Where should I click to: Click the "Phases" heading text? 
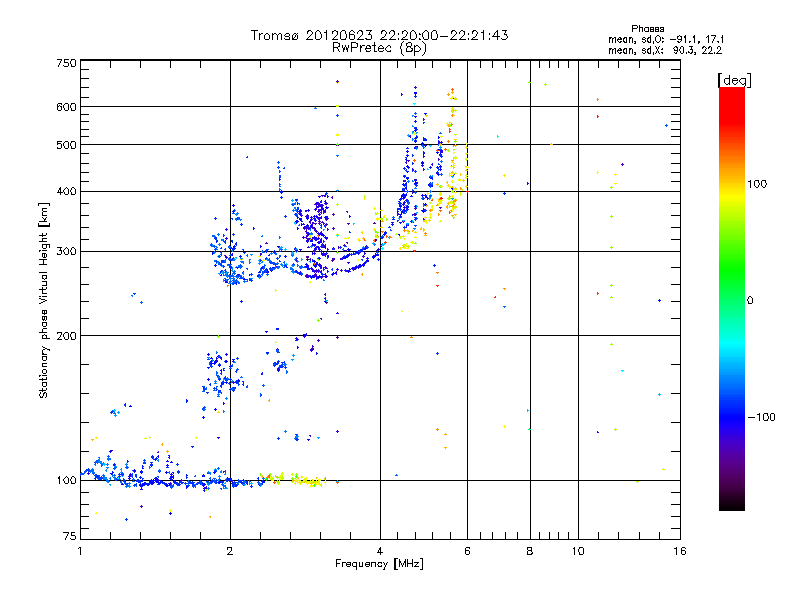pos(647,29)
